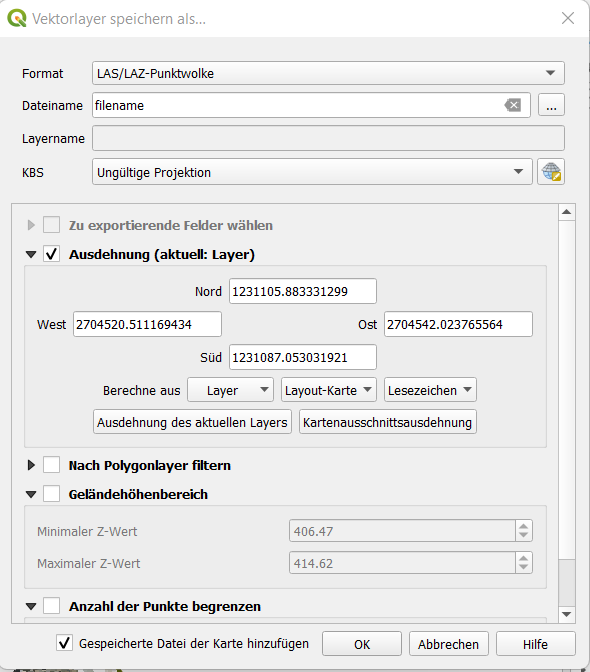Enable the Nach Polygonlayer filtern checkbox

coord(51,465)
